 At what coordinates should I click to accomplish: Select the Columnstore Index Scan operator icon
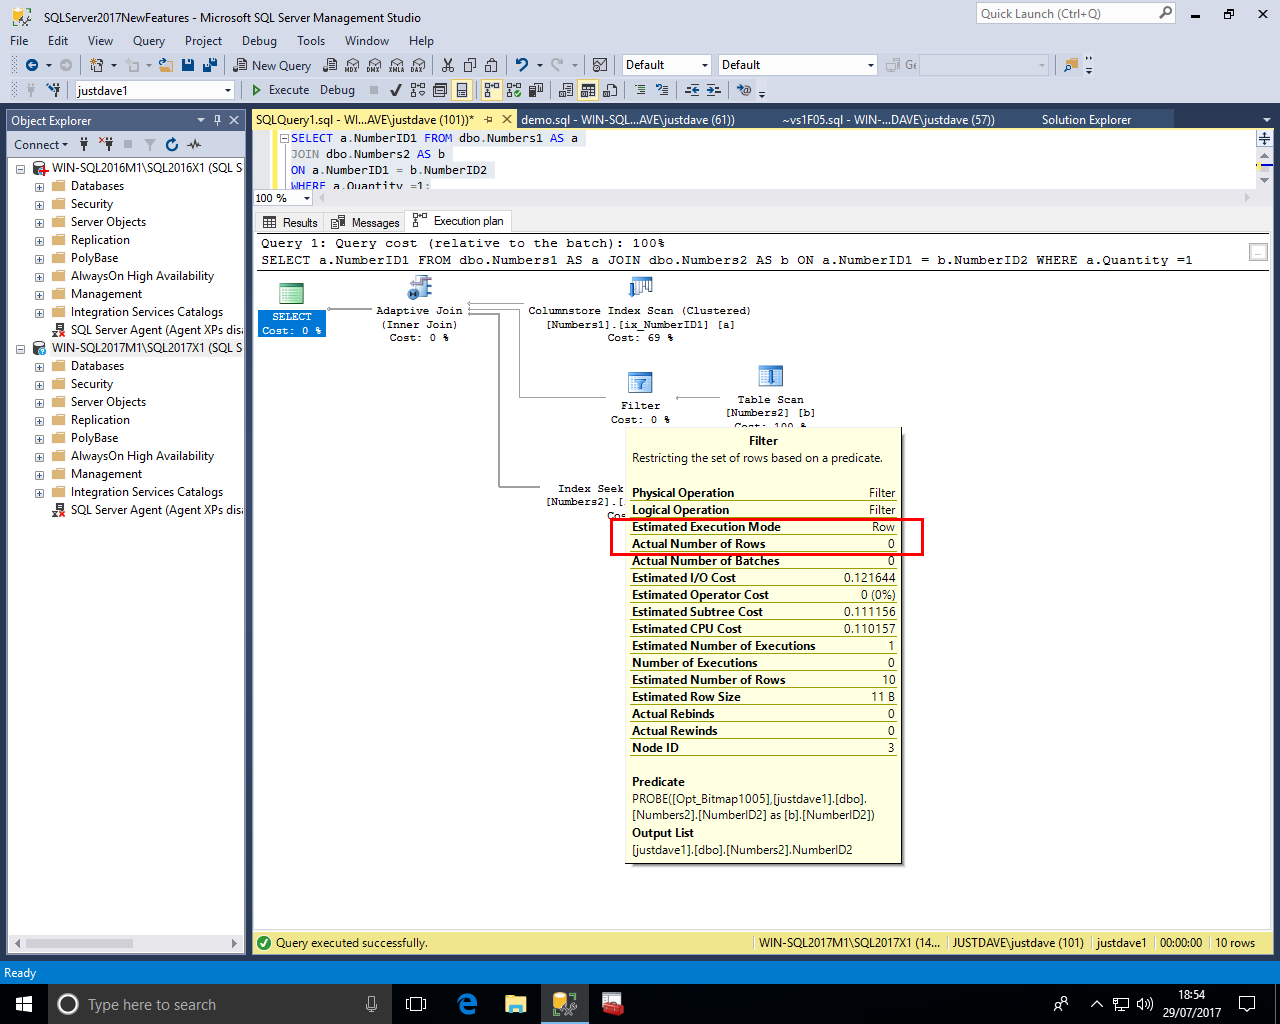(x=640, y=289)
